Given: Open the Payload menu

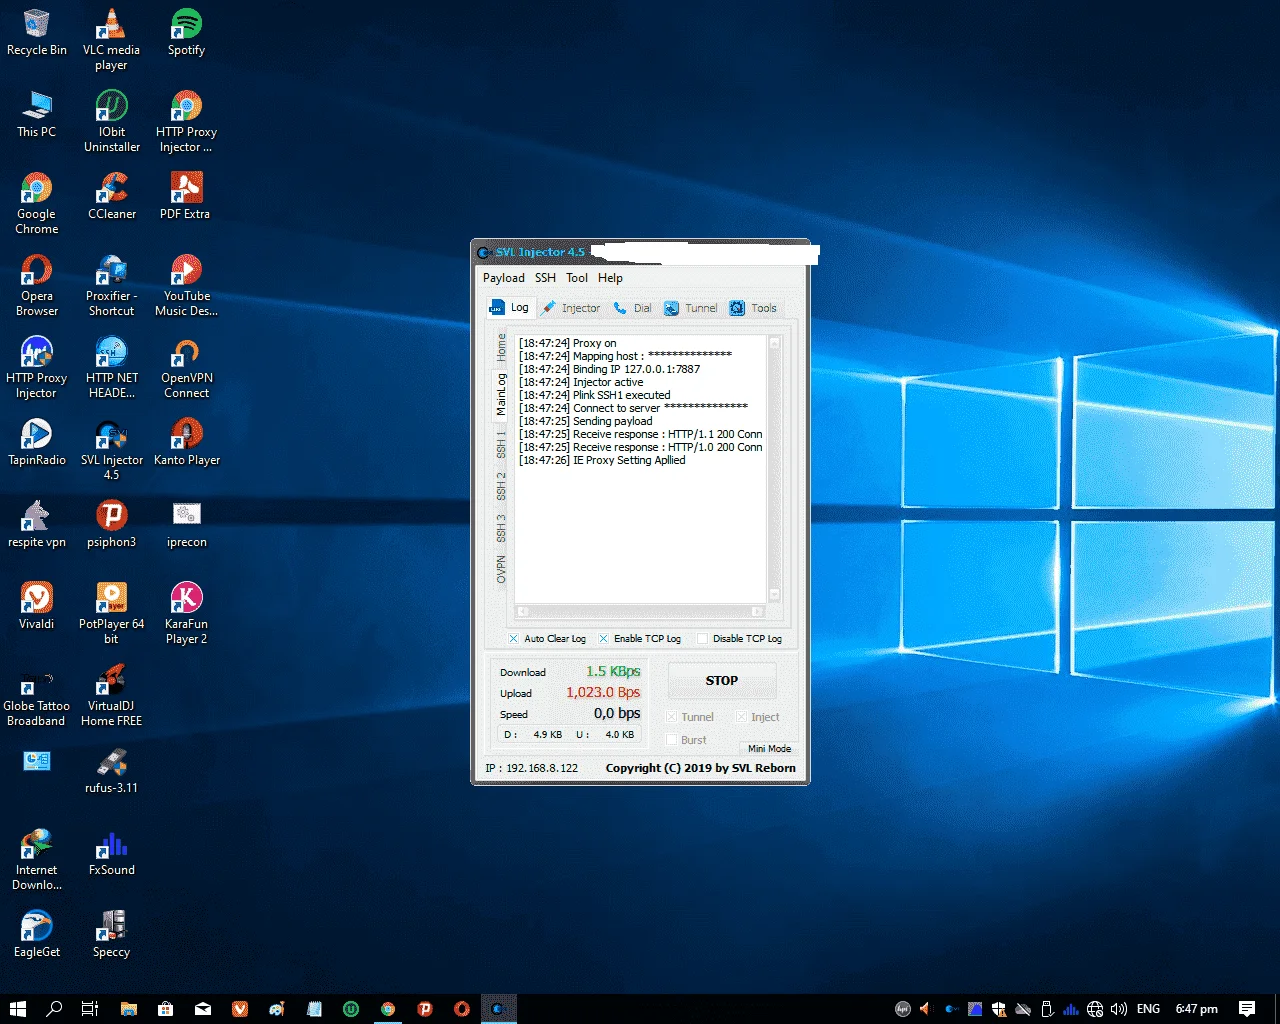Looking at the screenshot, I should (504, 278).
